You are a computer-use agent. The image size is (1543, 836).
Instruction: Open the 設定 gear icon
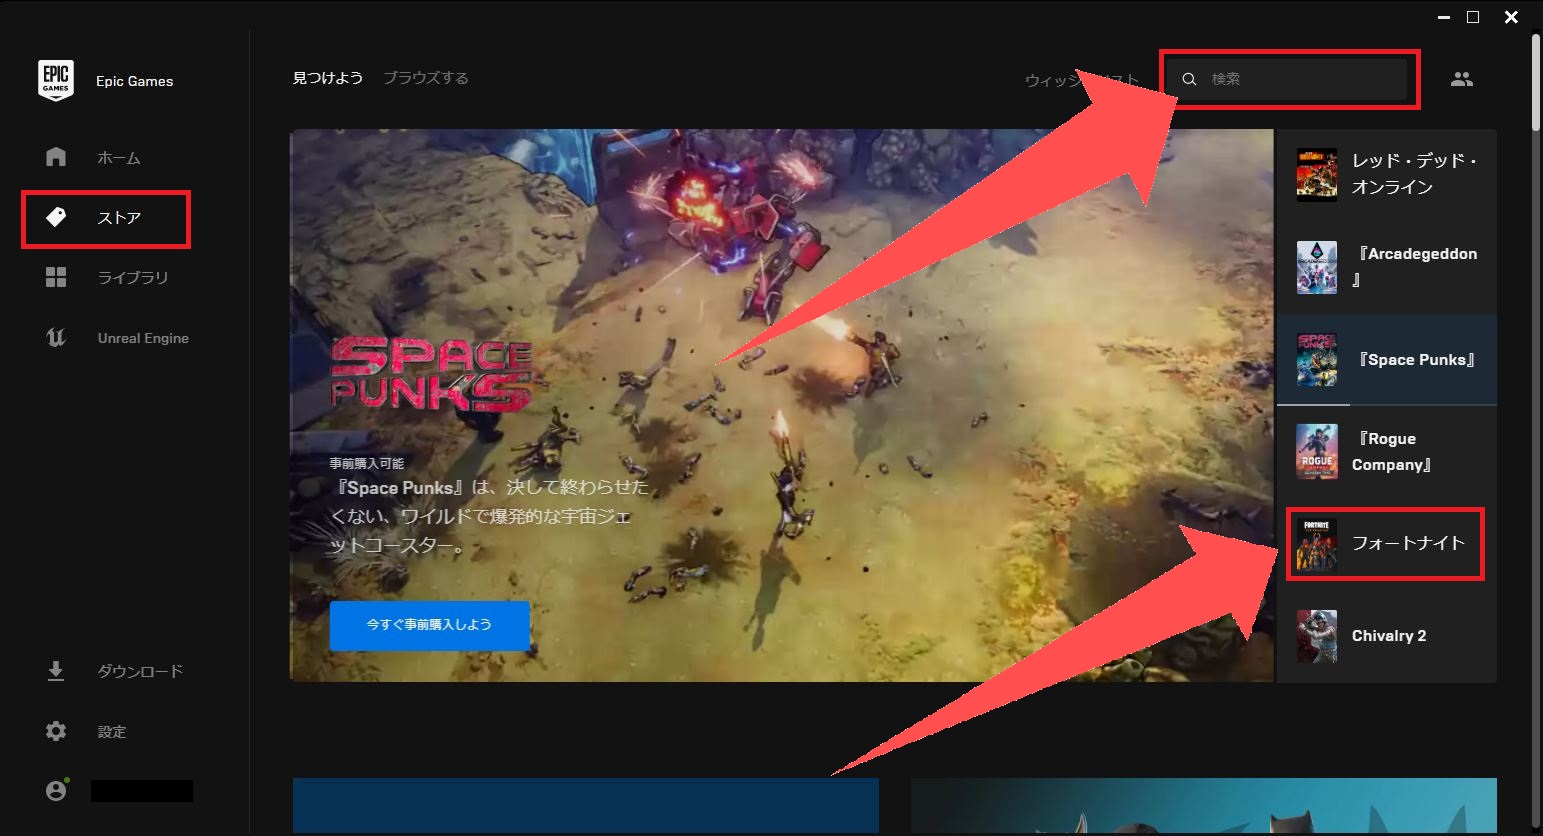click(56, 731)
